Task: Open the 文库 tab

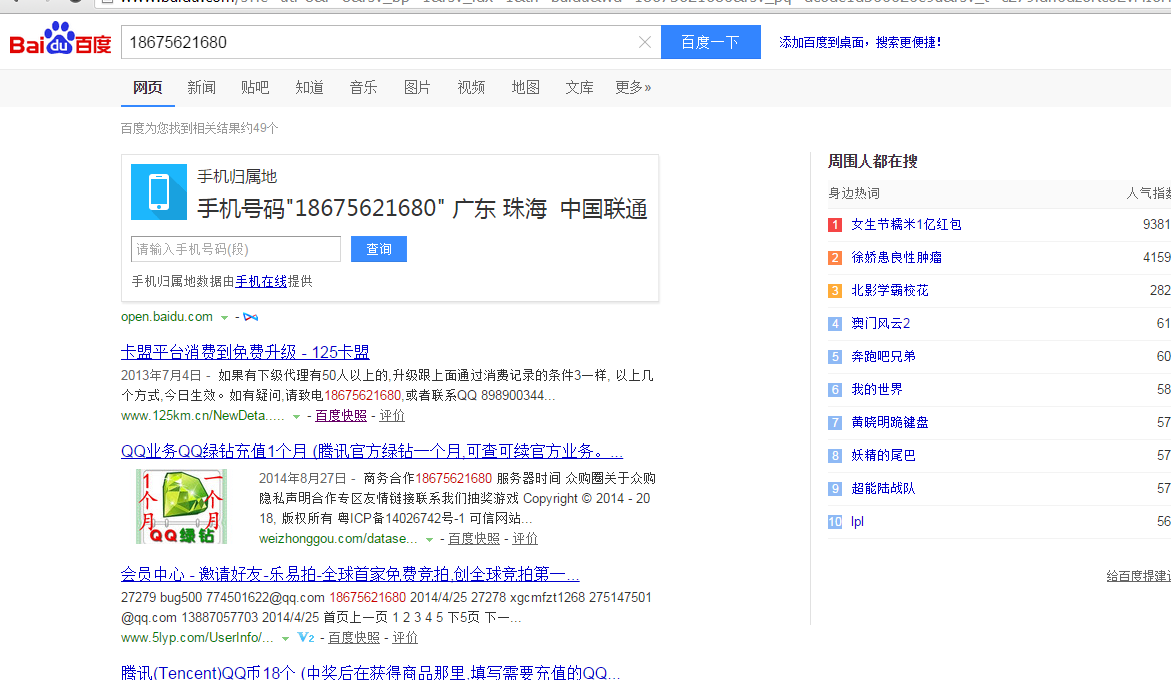Action: (580, 87)
